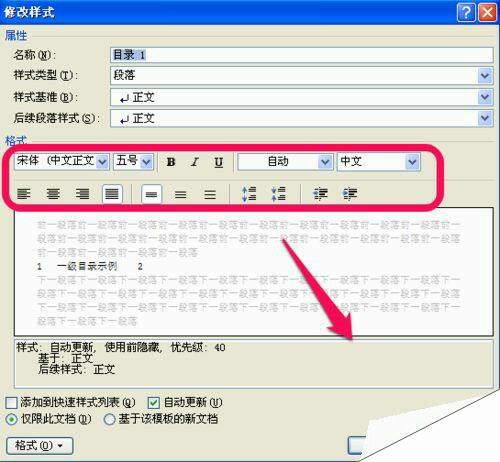Viewport: 500px width, 462px height.
Task: Open the dialog help question mark
Action: click(466, 13)
